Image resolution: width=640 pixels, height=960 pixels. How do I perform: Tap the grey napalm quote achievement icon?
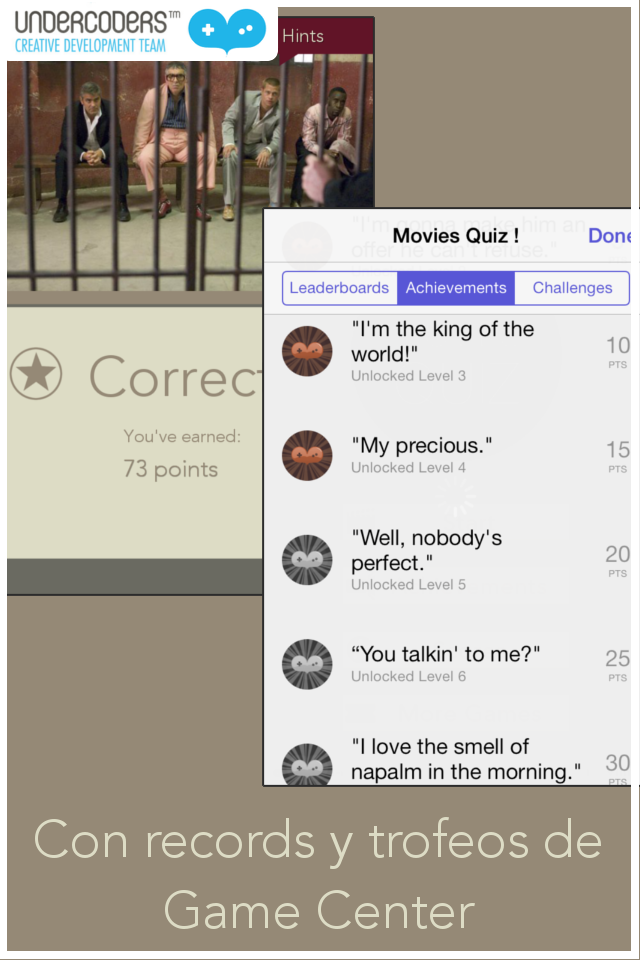point(307,763)
